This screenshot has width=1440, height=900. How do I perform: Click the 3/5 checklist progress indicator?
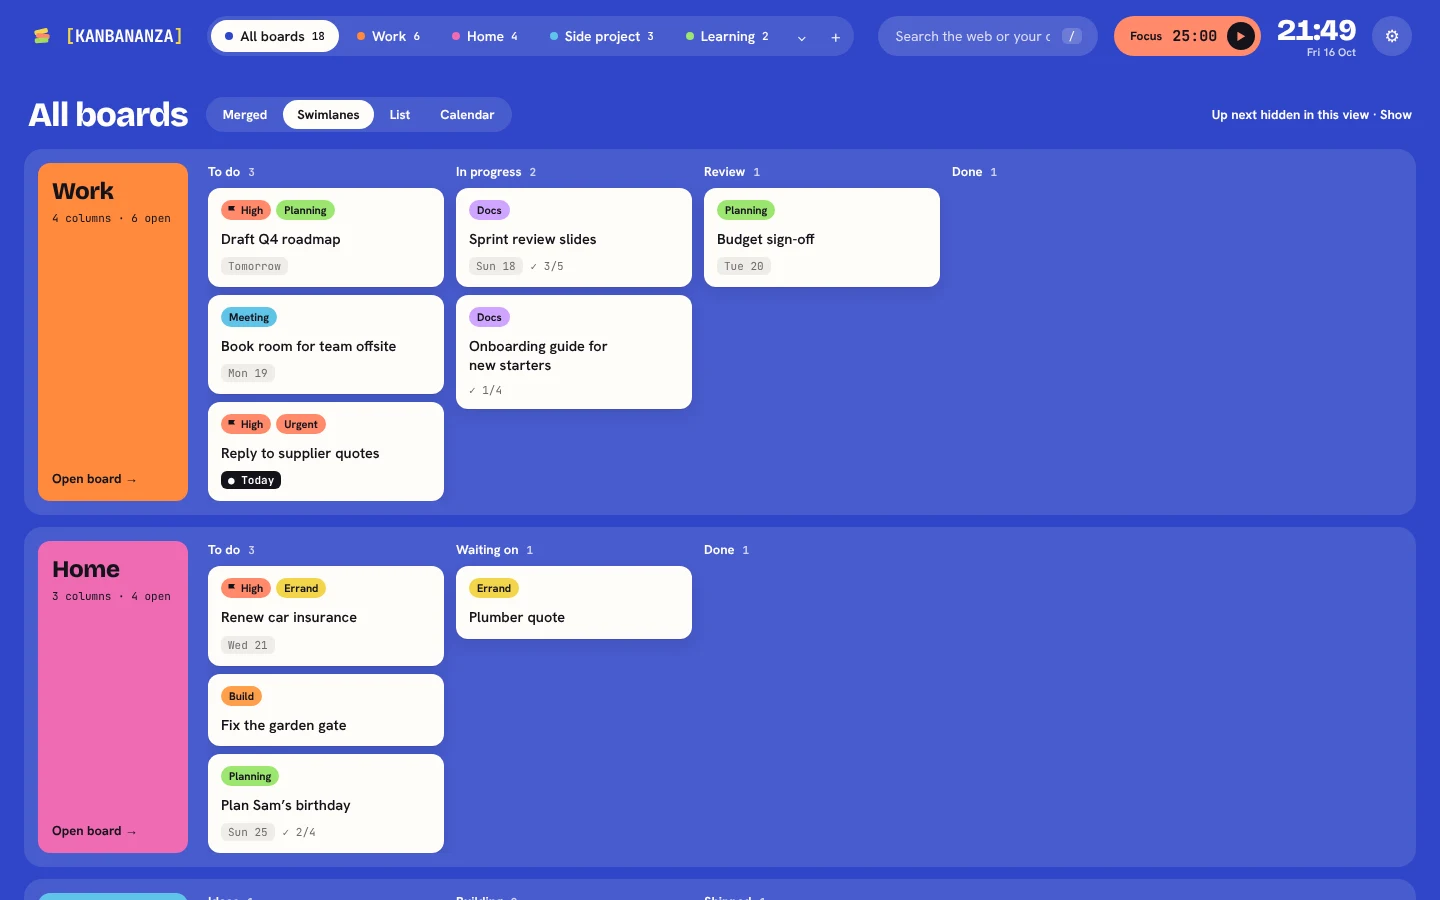547,266
